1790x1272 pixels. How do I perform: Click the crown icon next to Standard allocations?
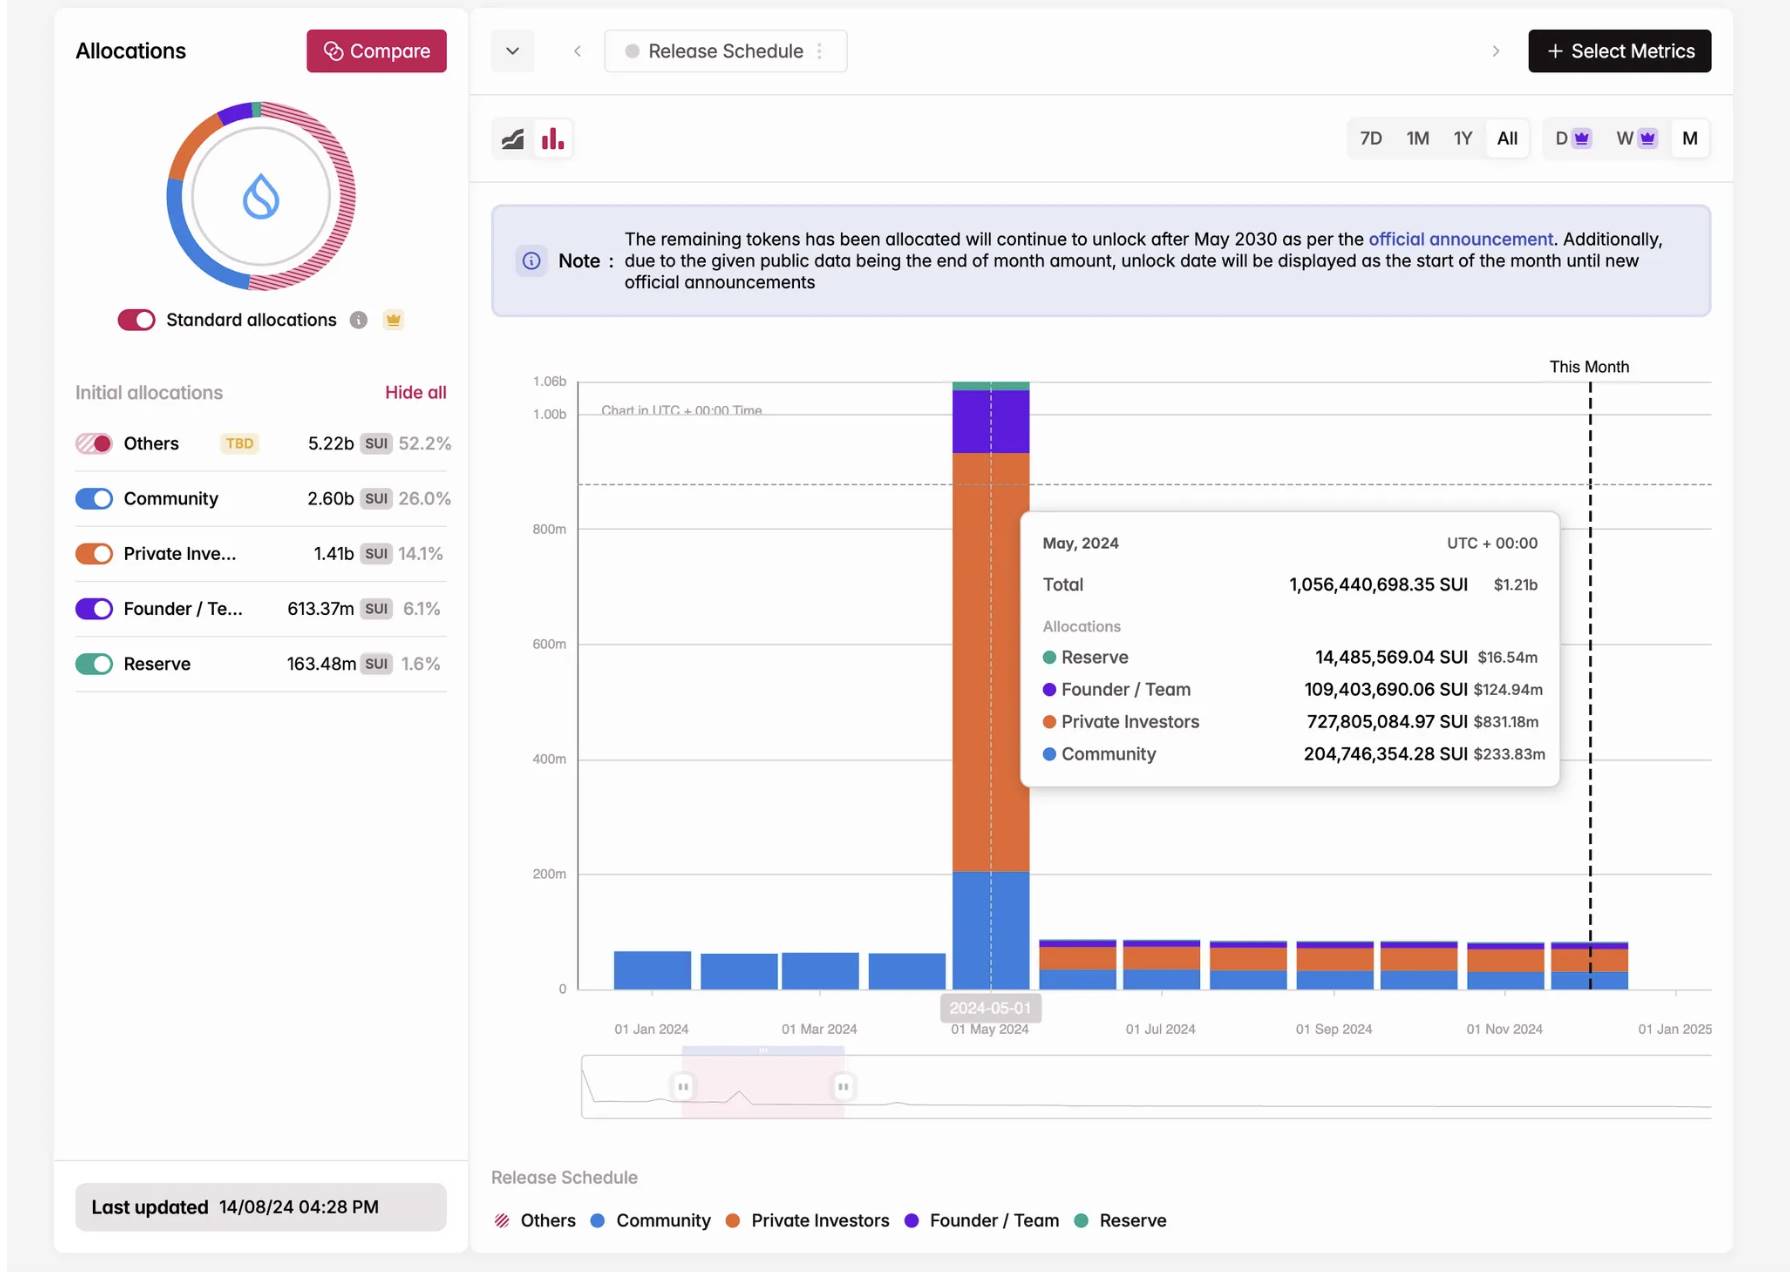(x=393, y=320)
